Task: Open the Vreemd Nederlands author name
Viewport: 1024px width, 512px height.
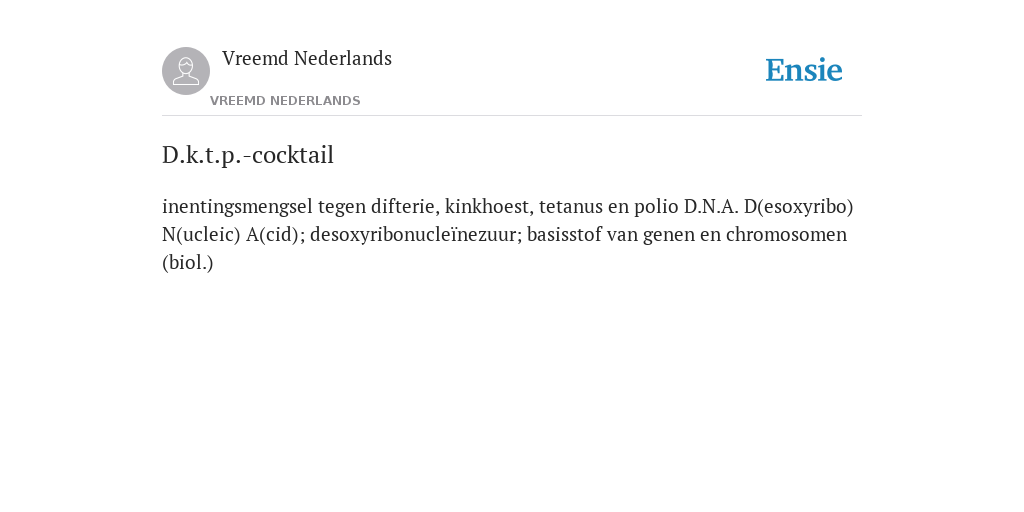Action: pyautogui.click(x=307, y=58)
